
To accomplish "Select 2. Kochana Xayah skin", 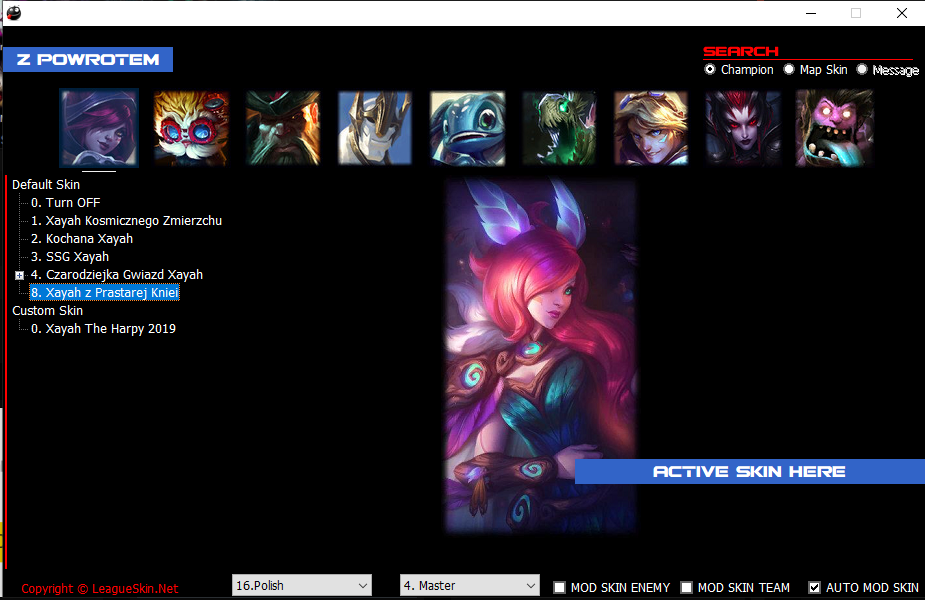I will (82, 239).
